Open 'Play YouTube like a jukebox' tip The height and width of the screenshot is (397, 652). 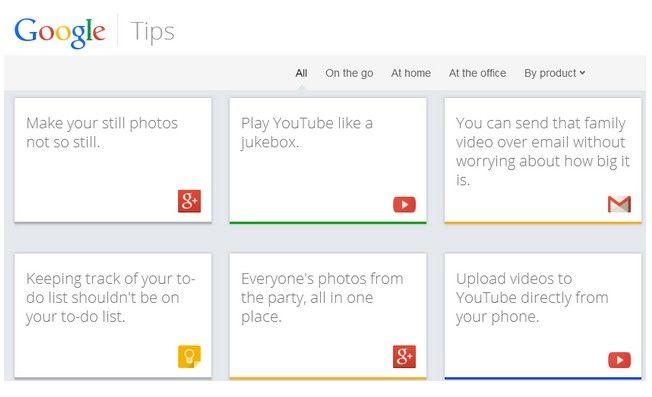pos(328,160)
